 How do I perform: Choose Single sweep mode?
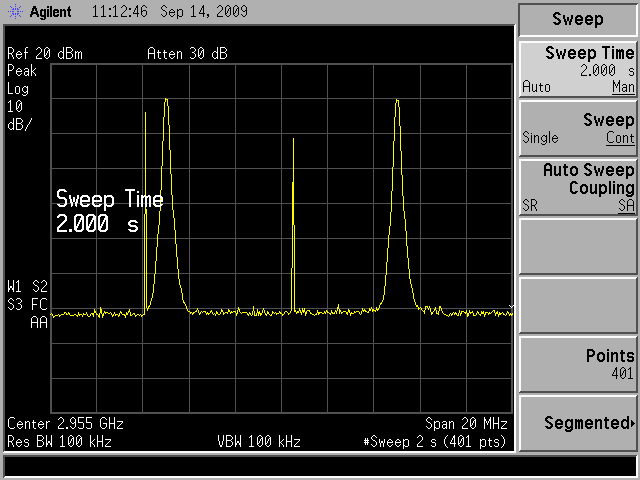[x=540, y=138]
